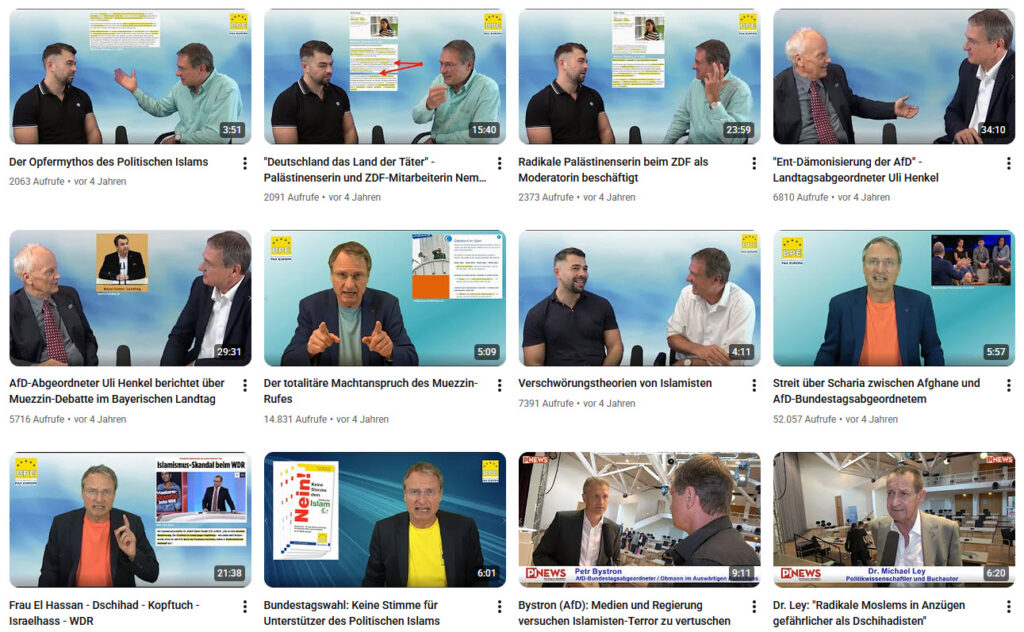Open options menu for 'Streit über Scharia' video

1008,385
